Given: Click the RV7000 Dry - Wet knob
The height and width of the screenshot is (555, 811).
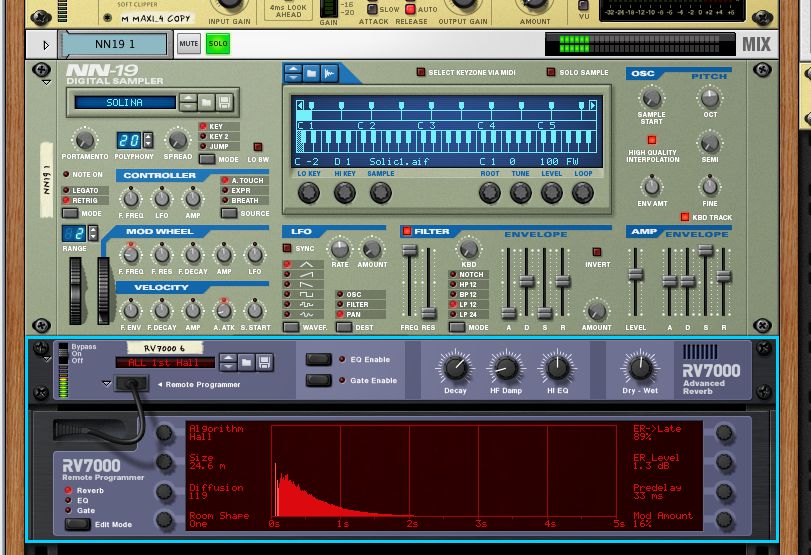Looking at the screenshot, I should (x=640, y=368).
